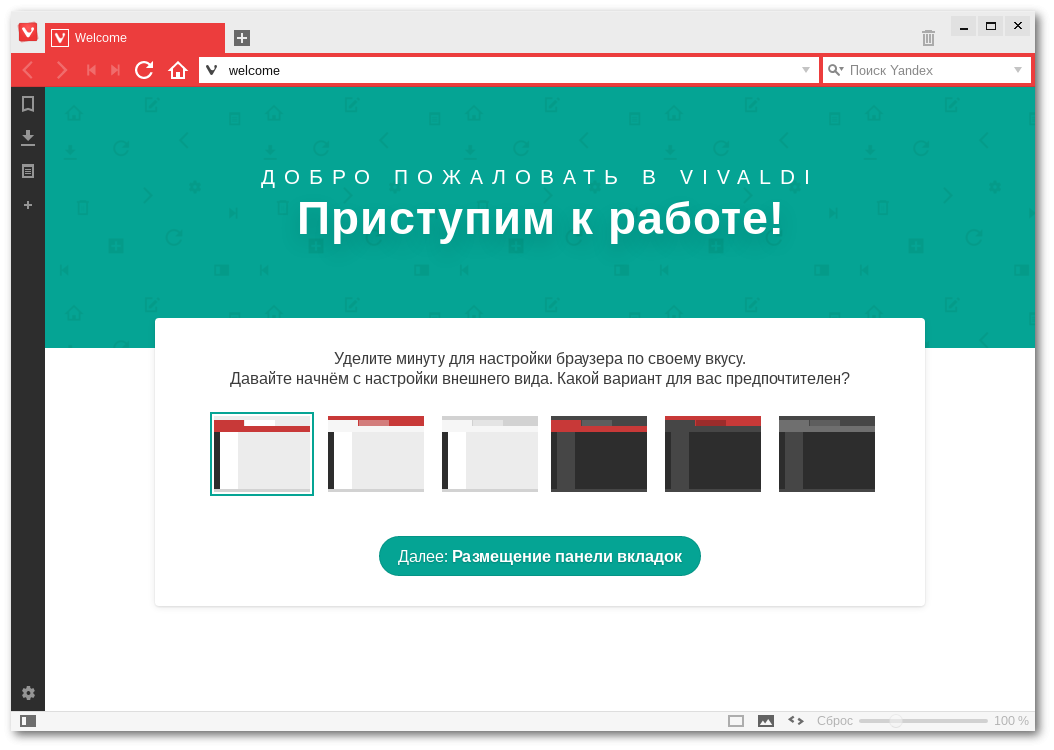Click the site info V icon in address bar
The width and height of the screenshot is (1054, 750).
(212, 70)
